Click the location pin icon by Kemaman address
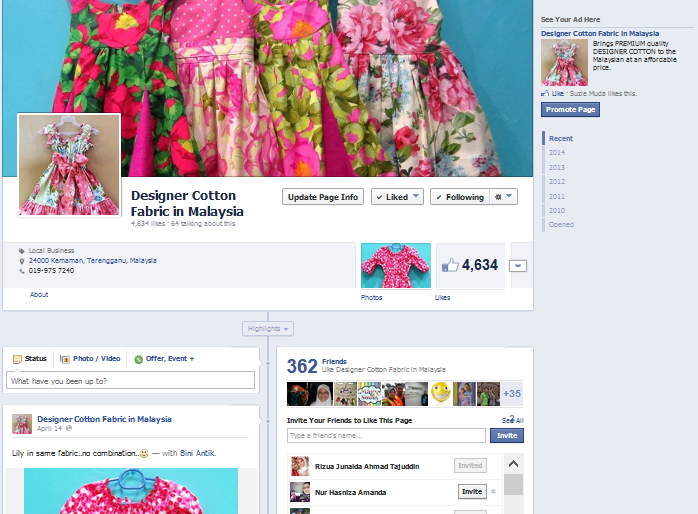698x514 pixels. tap(22, 261)
